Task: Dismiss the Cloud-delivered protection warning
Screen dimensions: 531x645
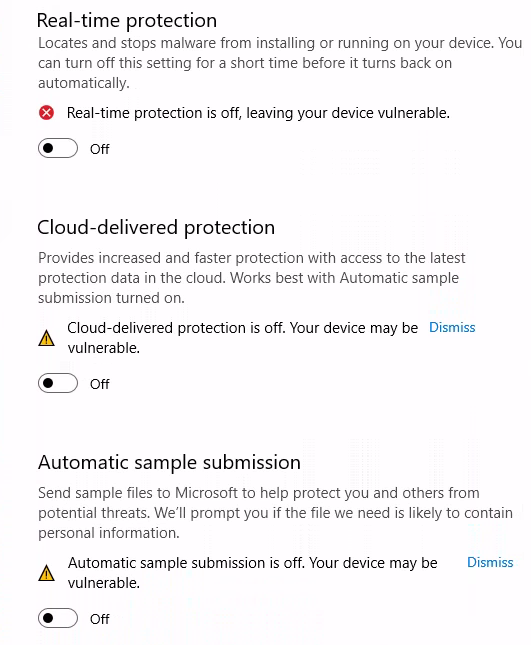Action: click(x=452, y=327)
